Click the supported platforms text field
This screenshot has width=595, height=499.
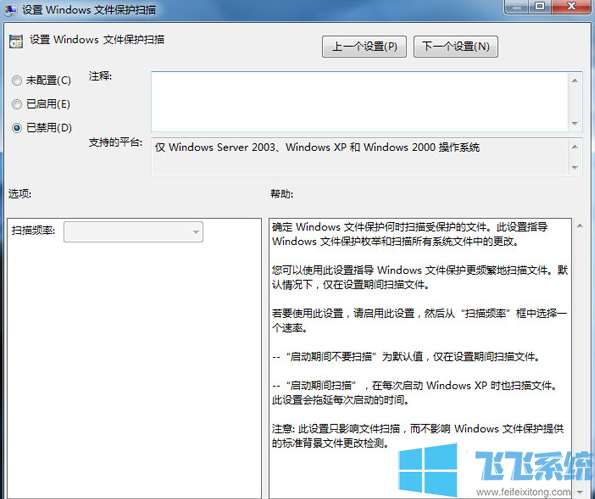(x=360, y=157)
